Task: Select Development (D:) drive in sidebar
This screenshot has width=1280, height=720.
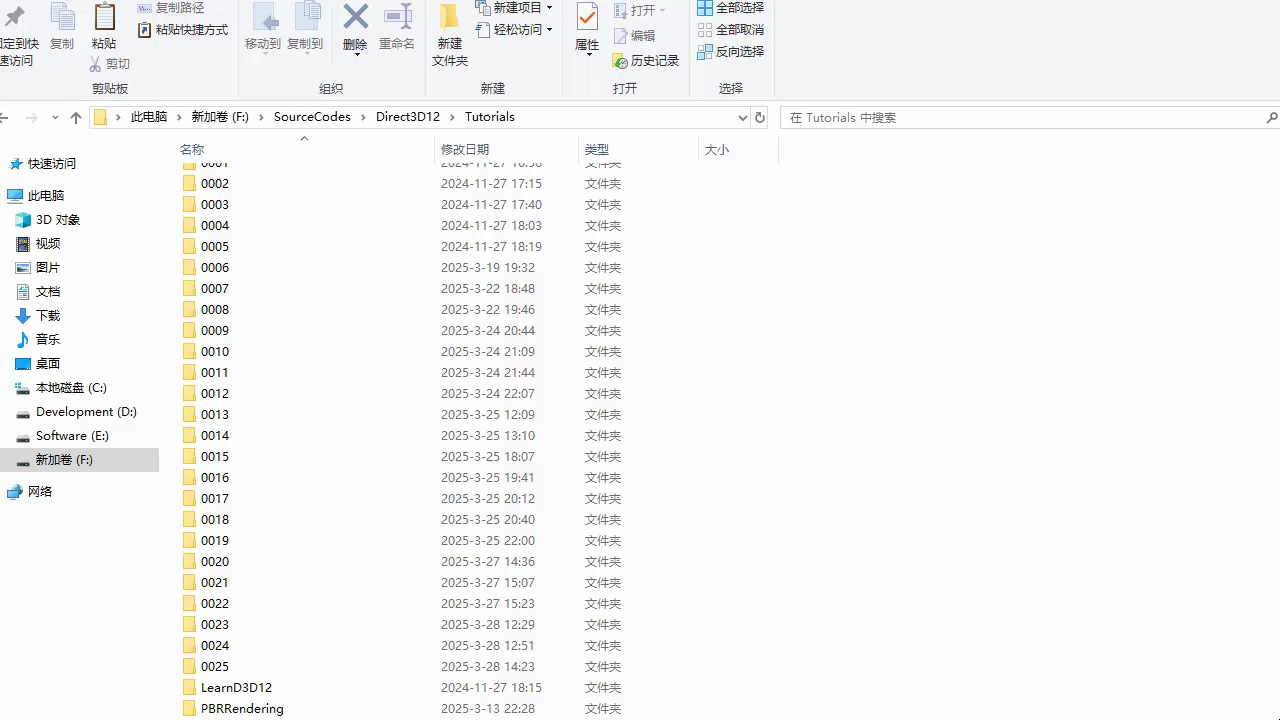Action: pos(86,412)
